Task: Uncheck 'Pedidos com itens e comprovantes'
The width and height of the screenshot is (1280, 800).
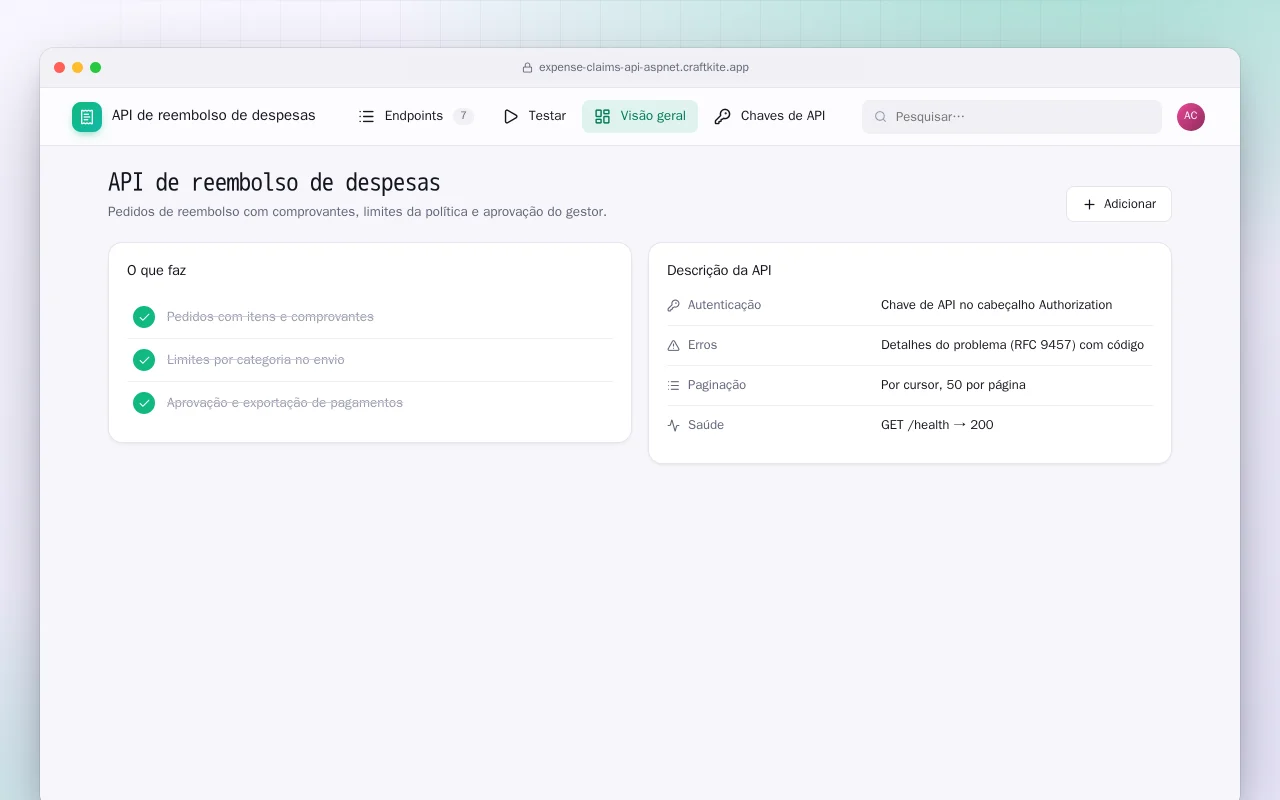Action: click(x=144, y=317)
